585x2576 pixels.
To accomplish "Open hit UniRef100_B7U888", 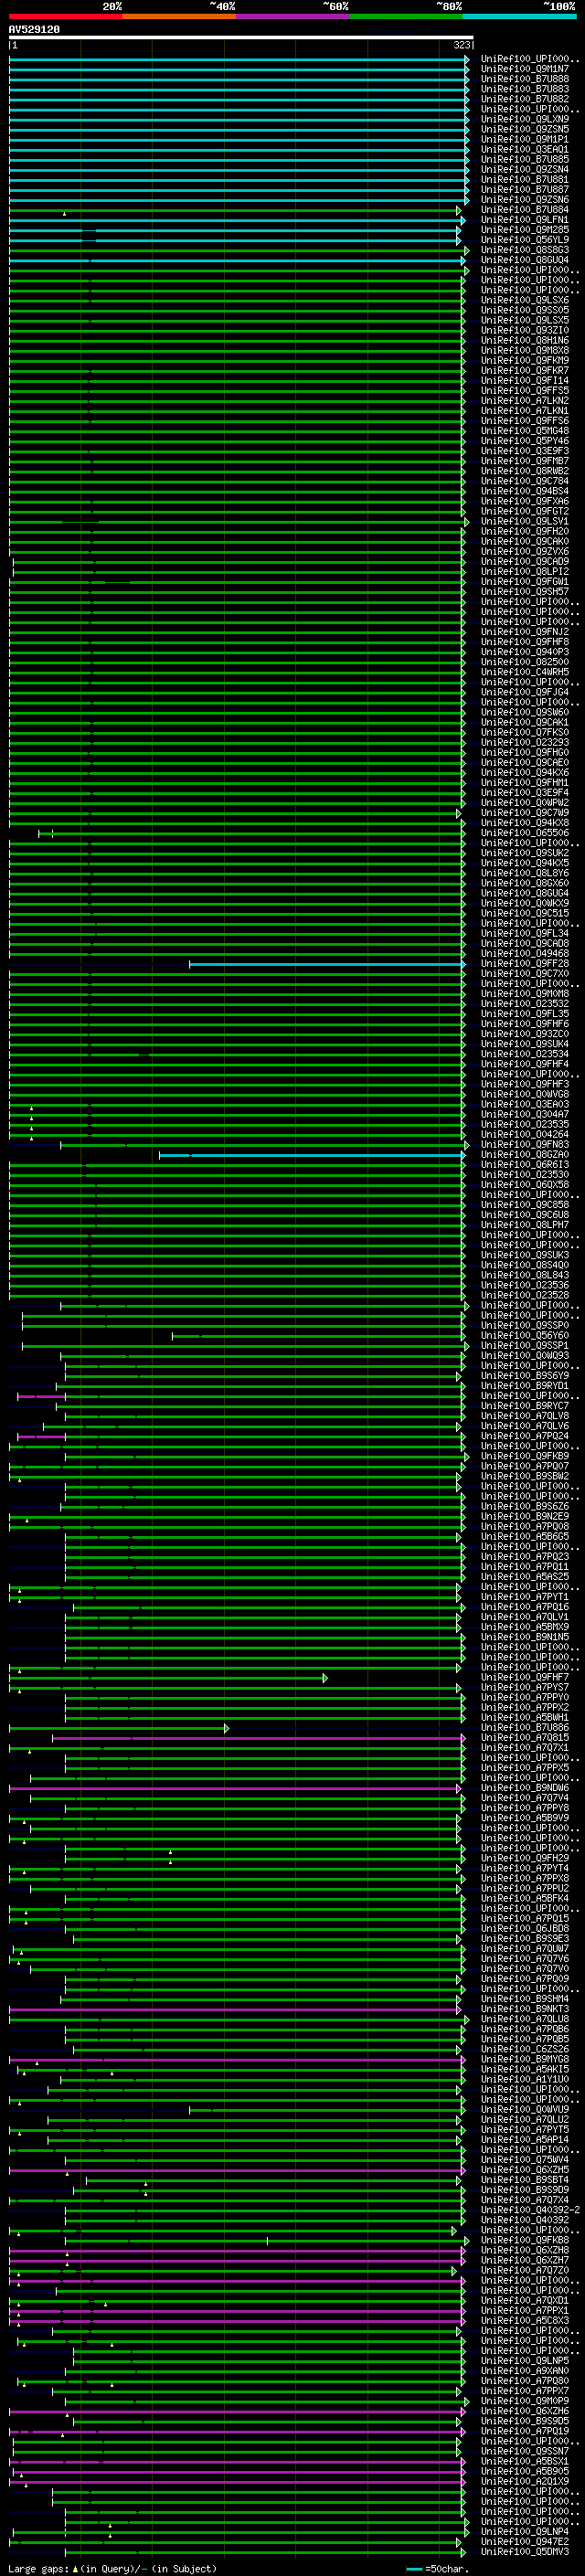I will click(525, 79).
